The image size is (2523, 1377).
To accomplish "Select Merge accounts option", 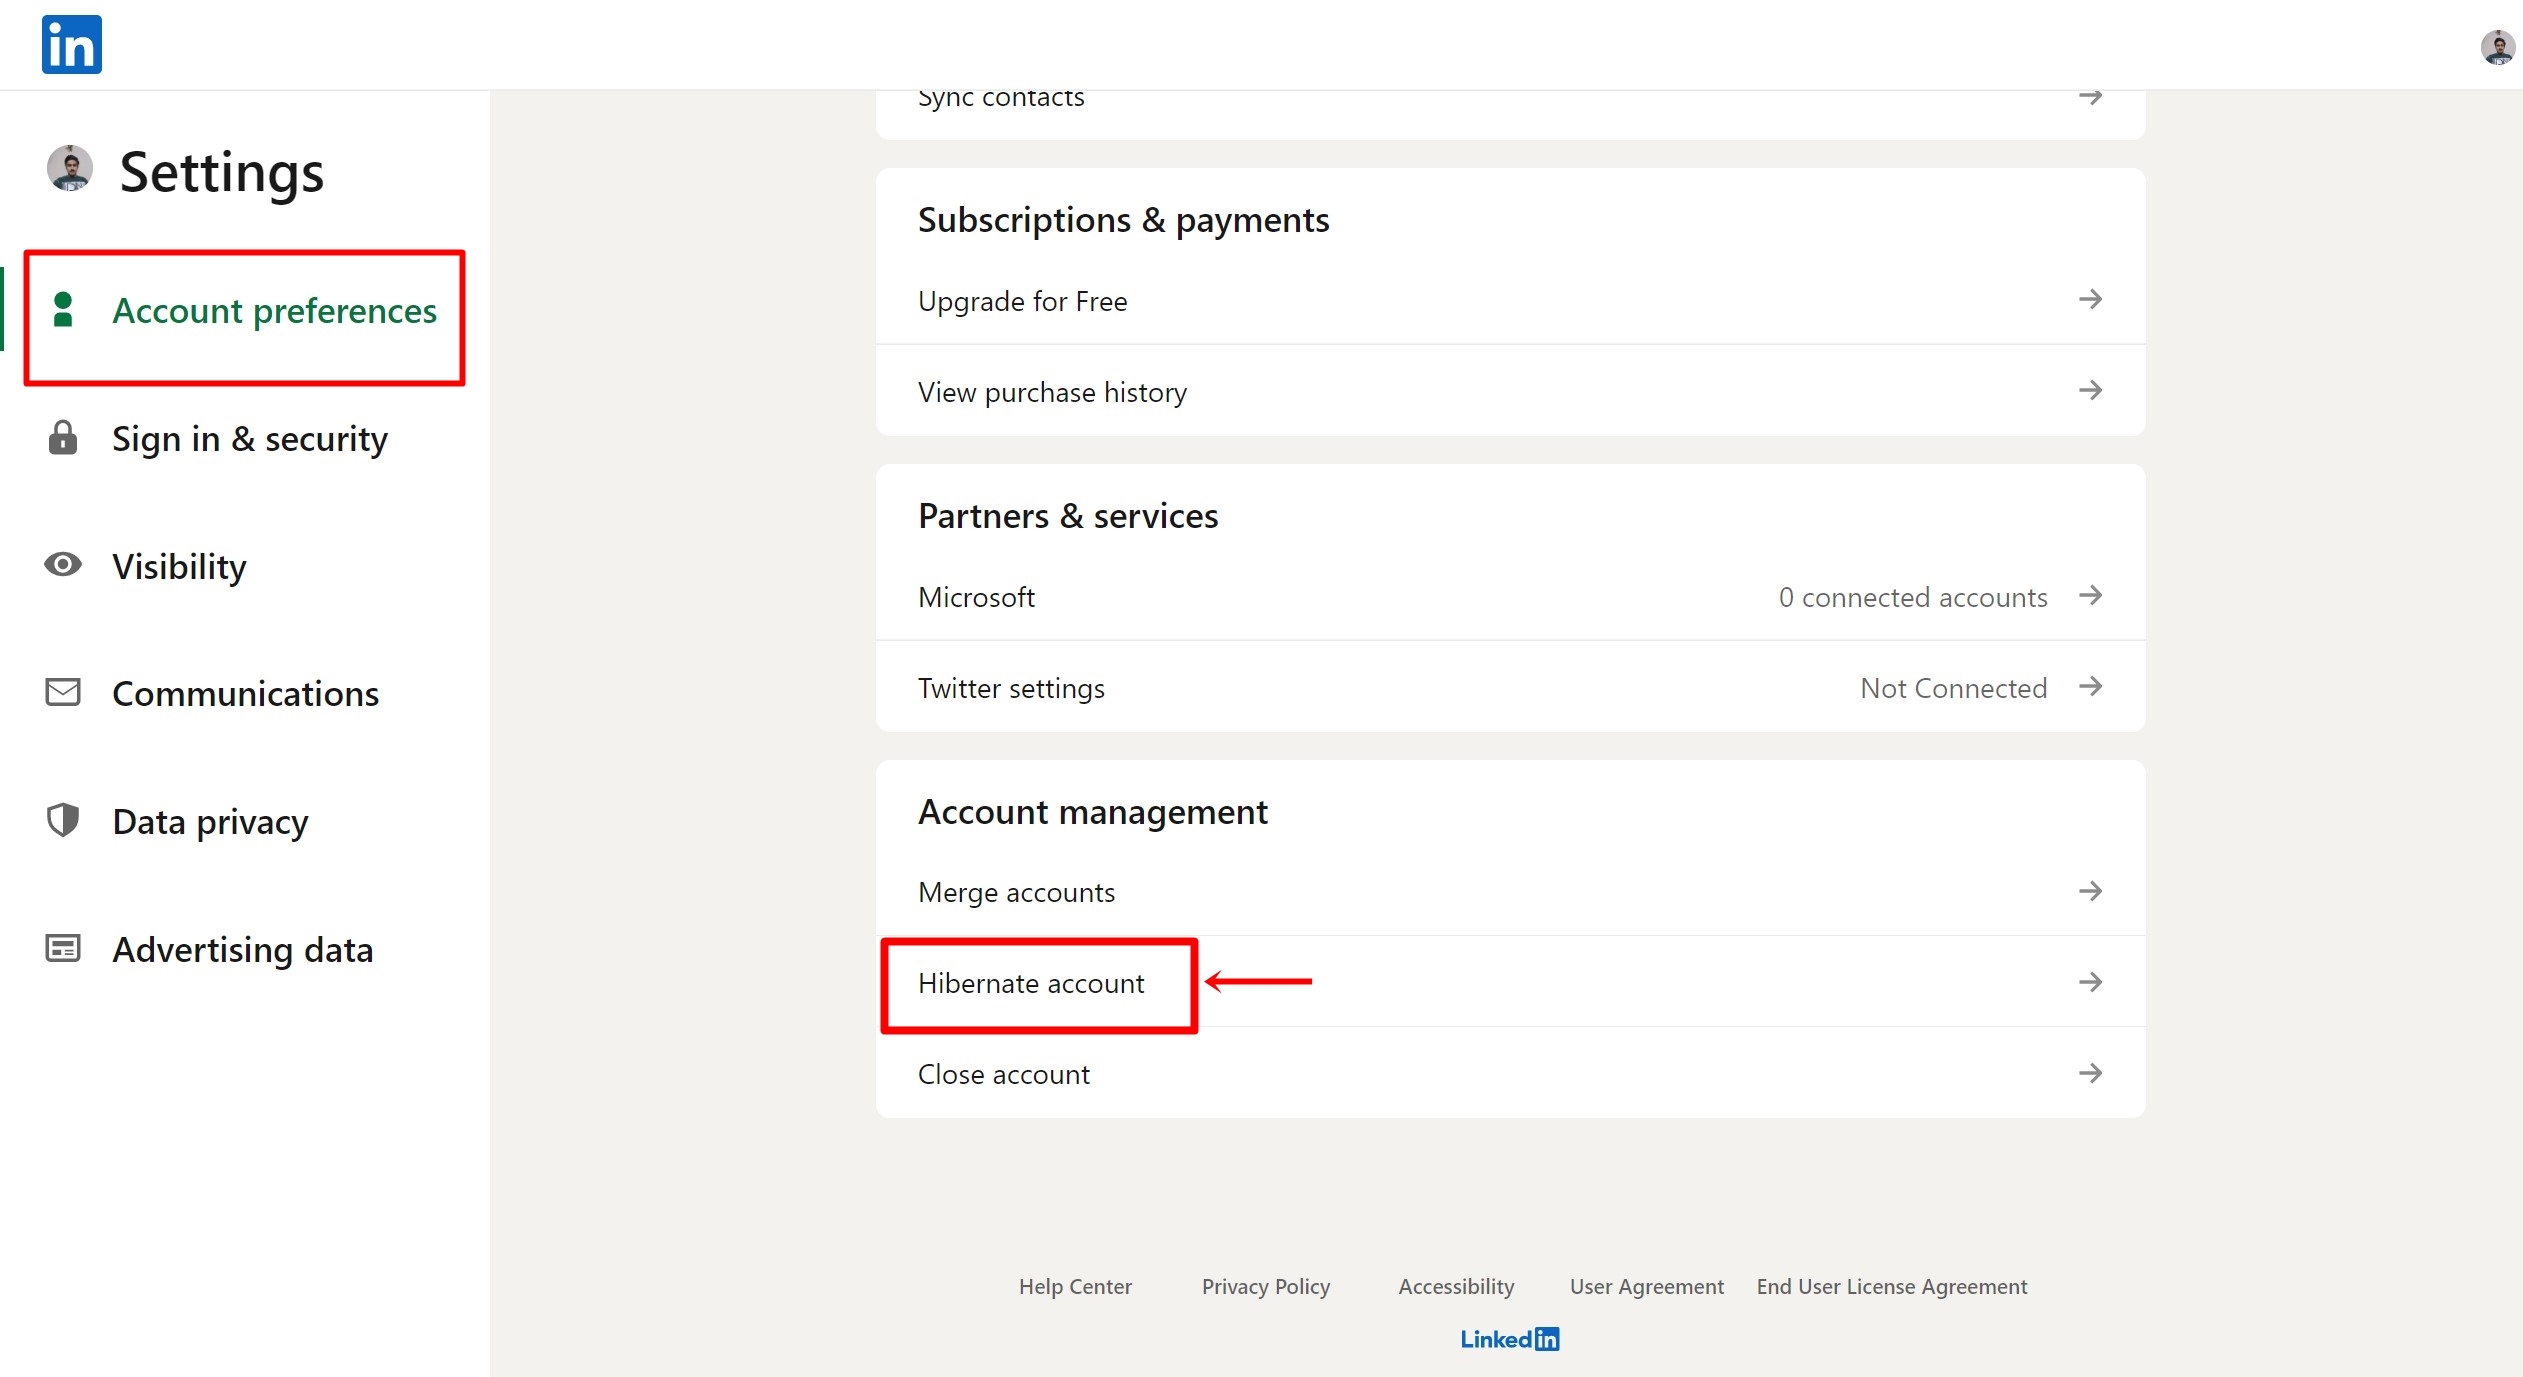I will point(1017,890).
